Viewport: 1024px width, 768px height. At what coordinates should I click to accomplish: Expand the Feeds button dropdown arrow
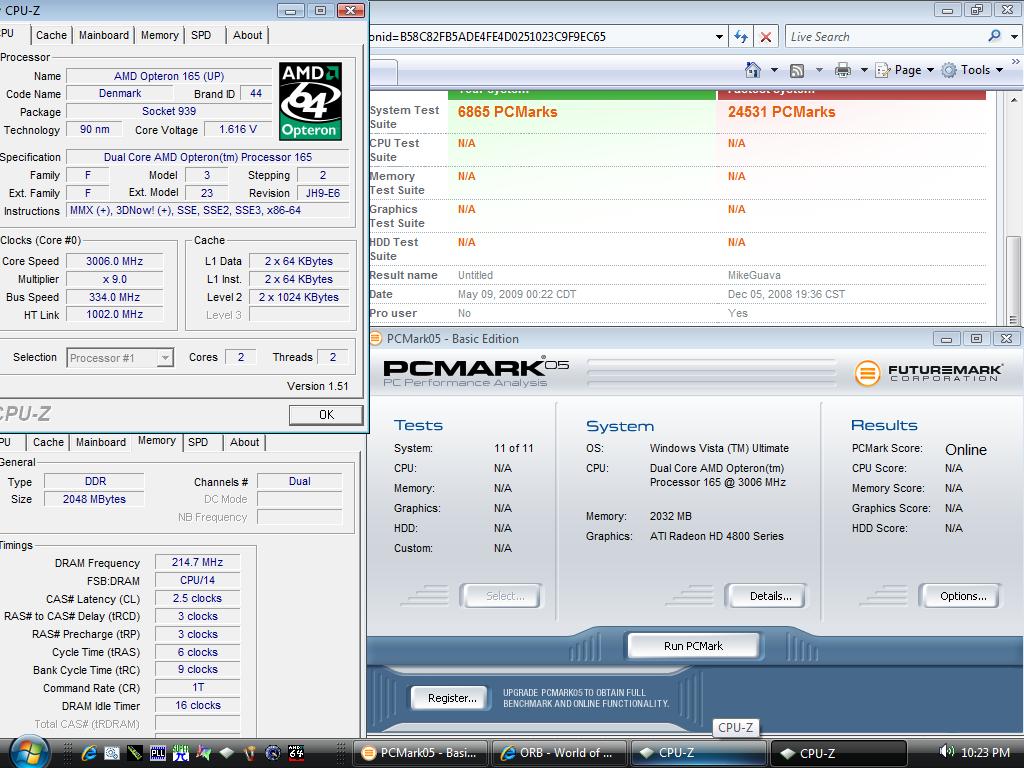pos(819,70)
